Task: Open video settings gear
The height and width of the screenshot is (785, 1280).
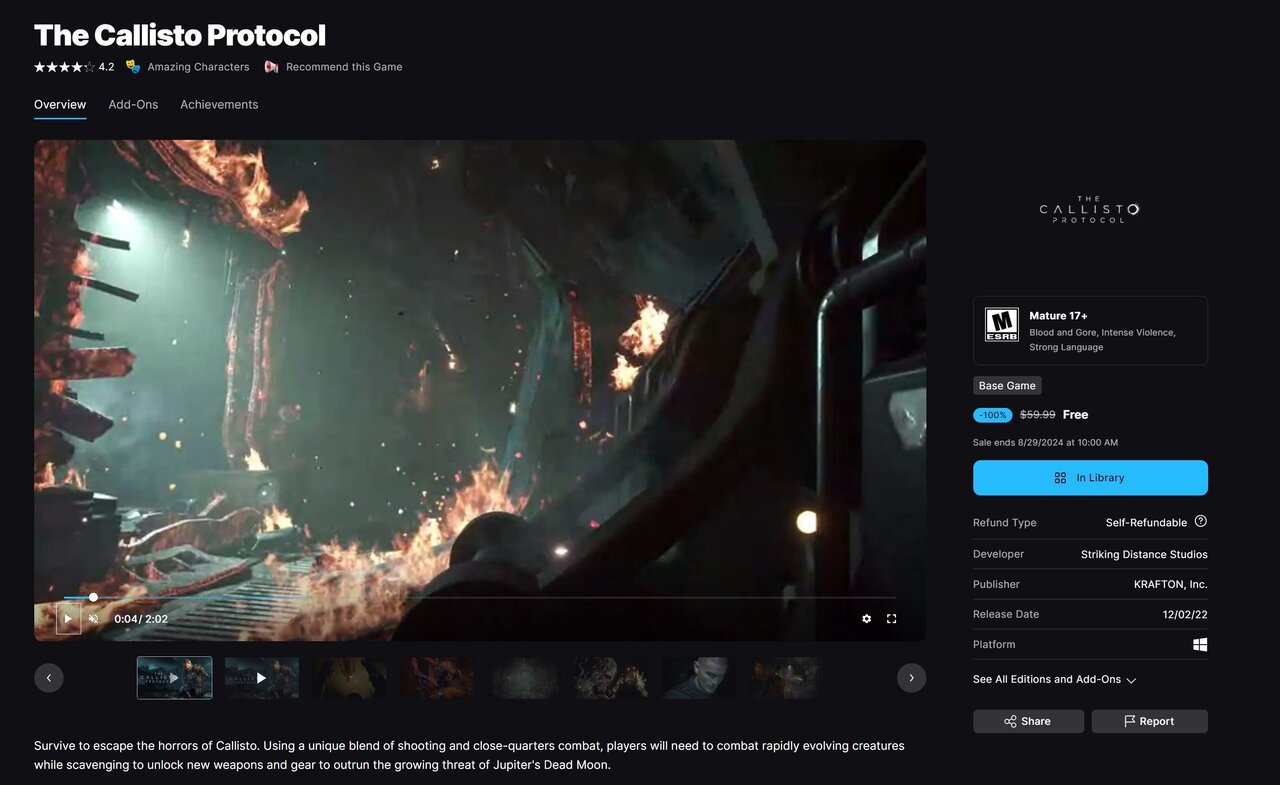Action: point(866,619)
